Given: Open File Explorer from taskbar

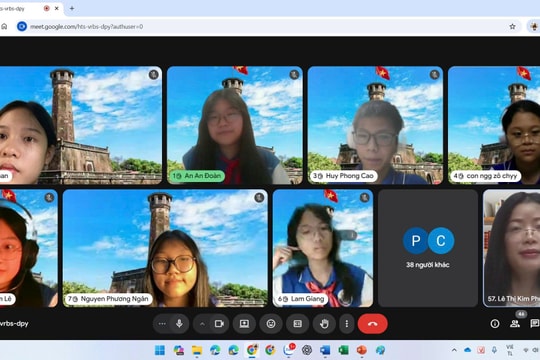Looking at the screenshot, I should tap(197, 350).
